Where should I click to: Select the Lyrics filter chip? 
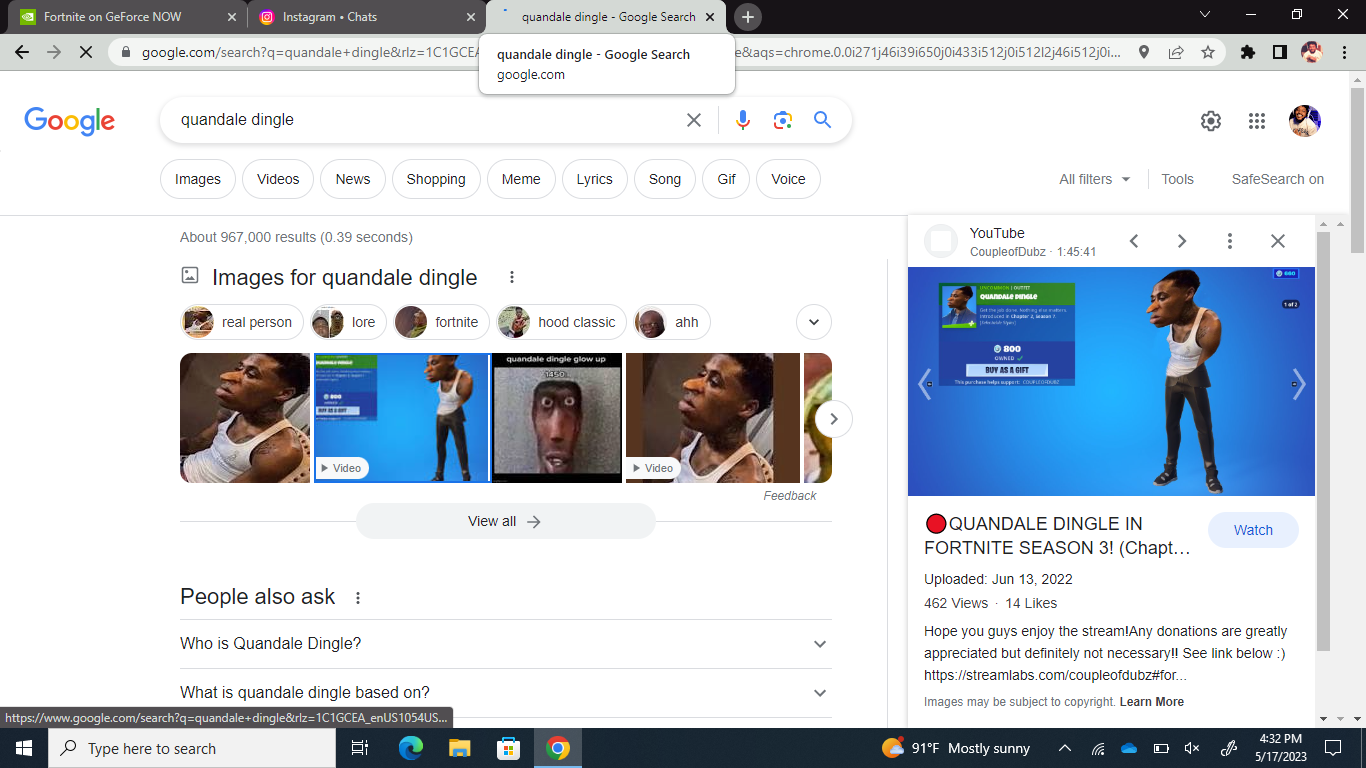(594, 179)
